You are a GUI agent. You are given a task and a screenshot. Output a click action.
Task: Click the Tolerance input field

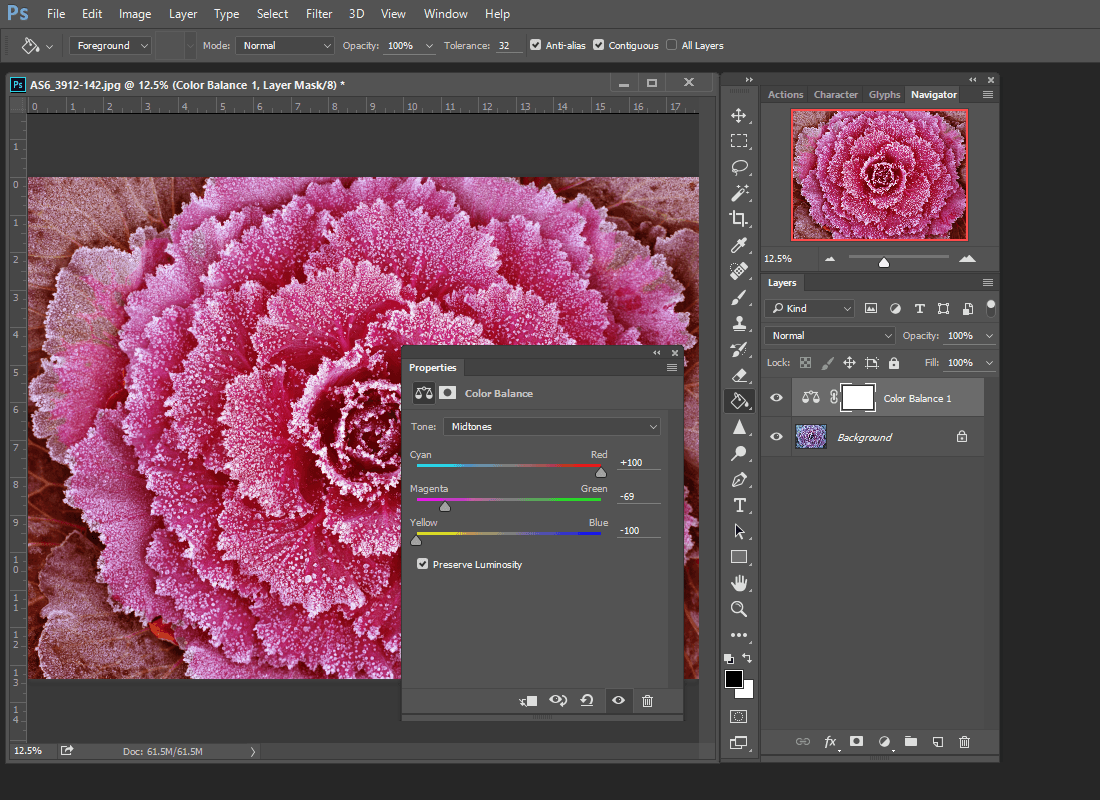(509, 46)
